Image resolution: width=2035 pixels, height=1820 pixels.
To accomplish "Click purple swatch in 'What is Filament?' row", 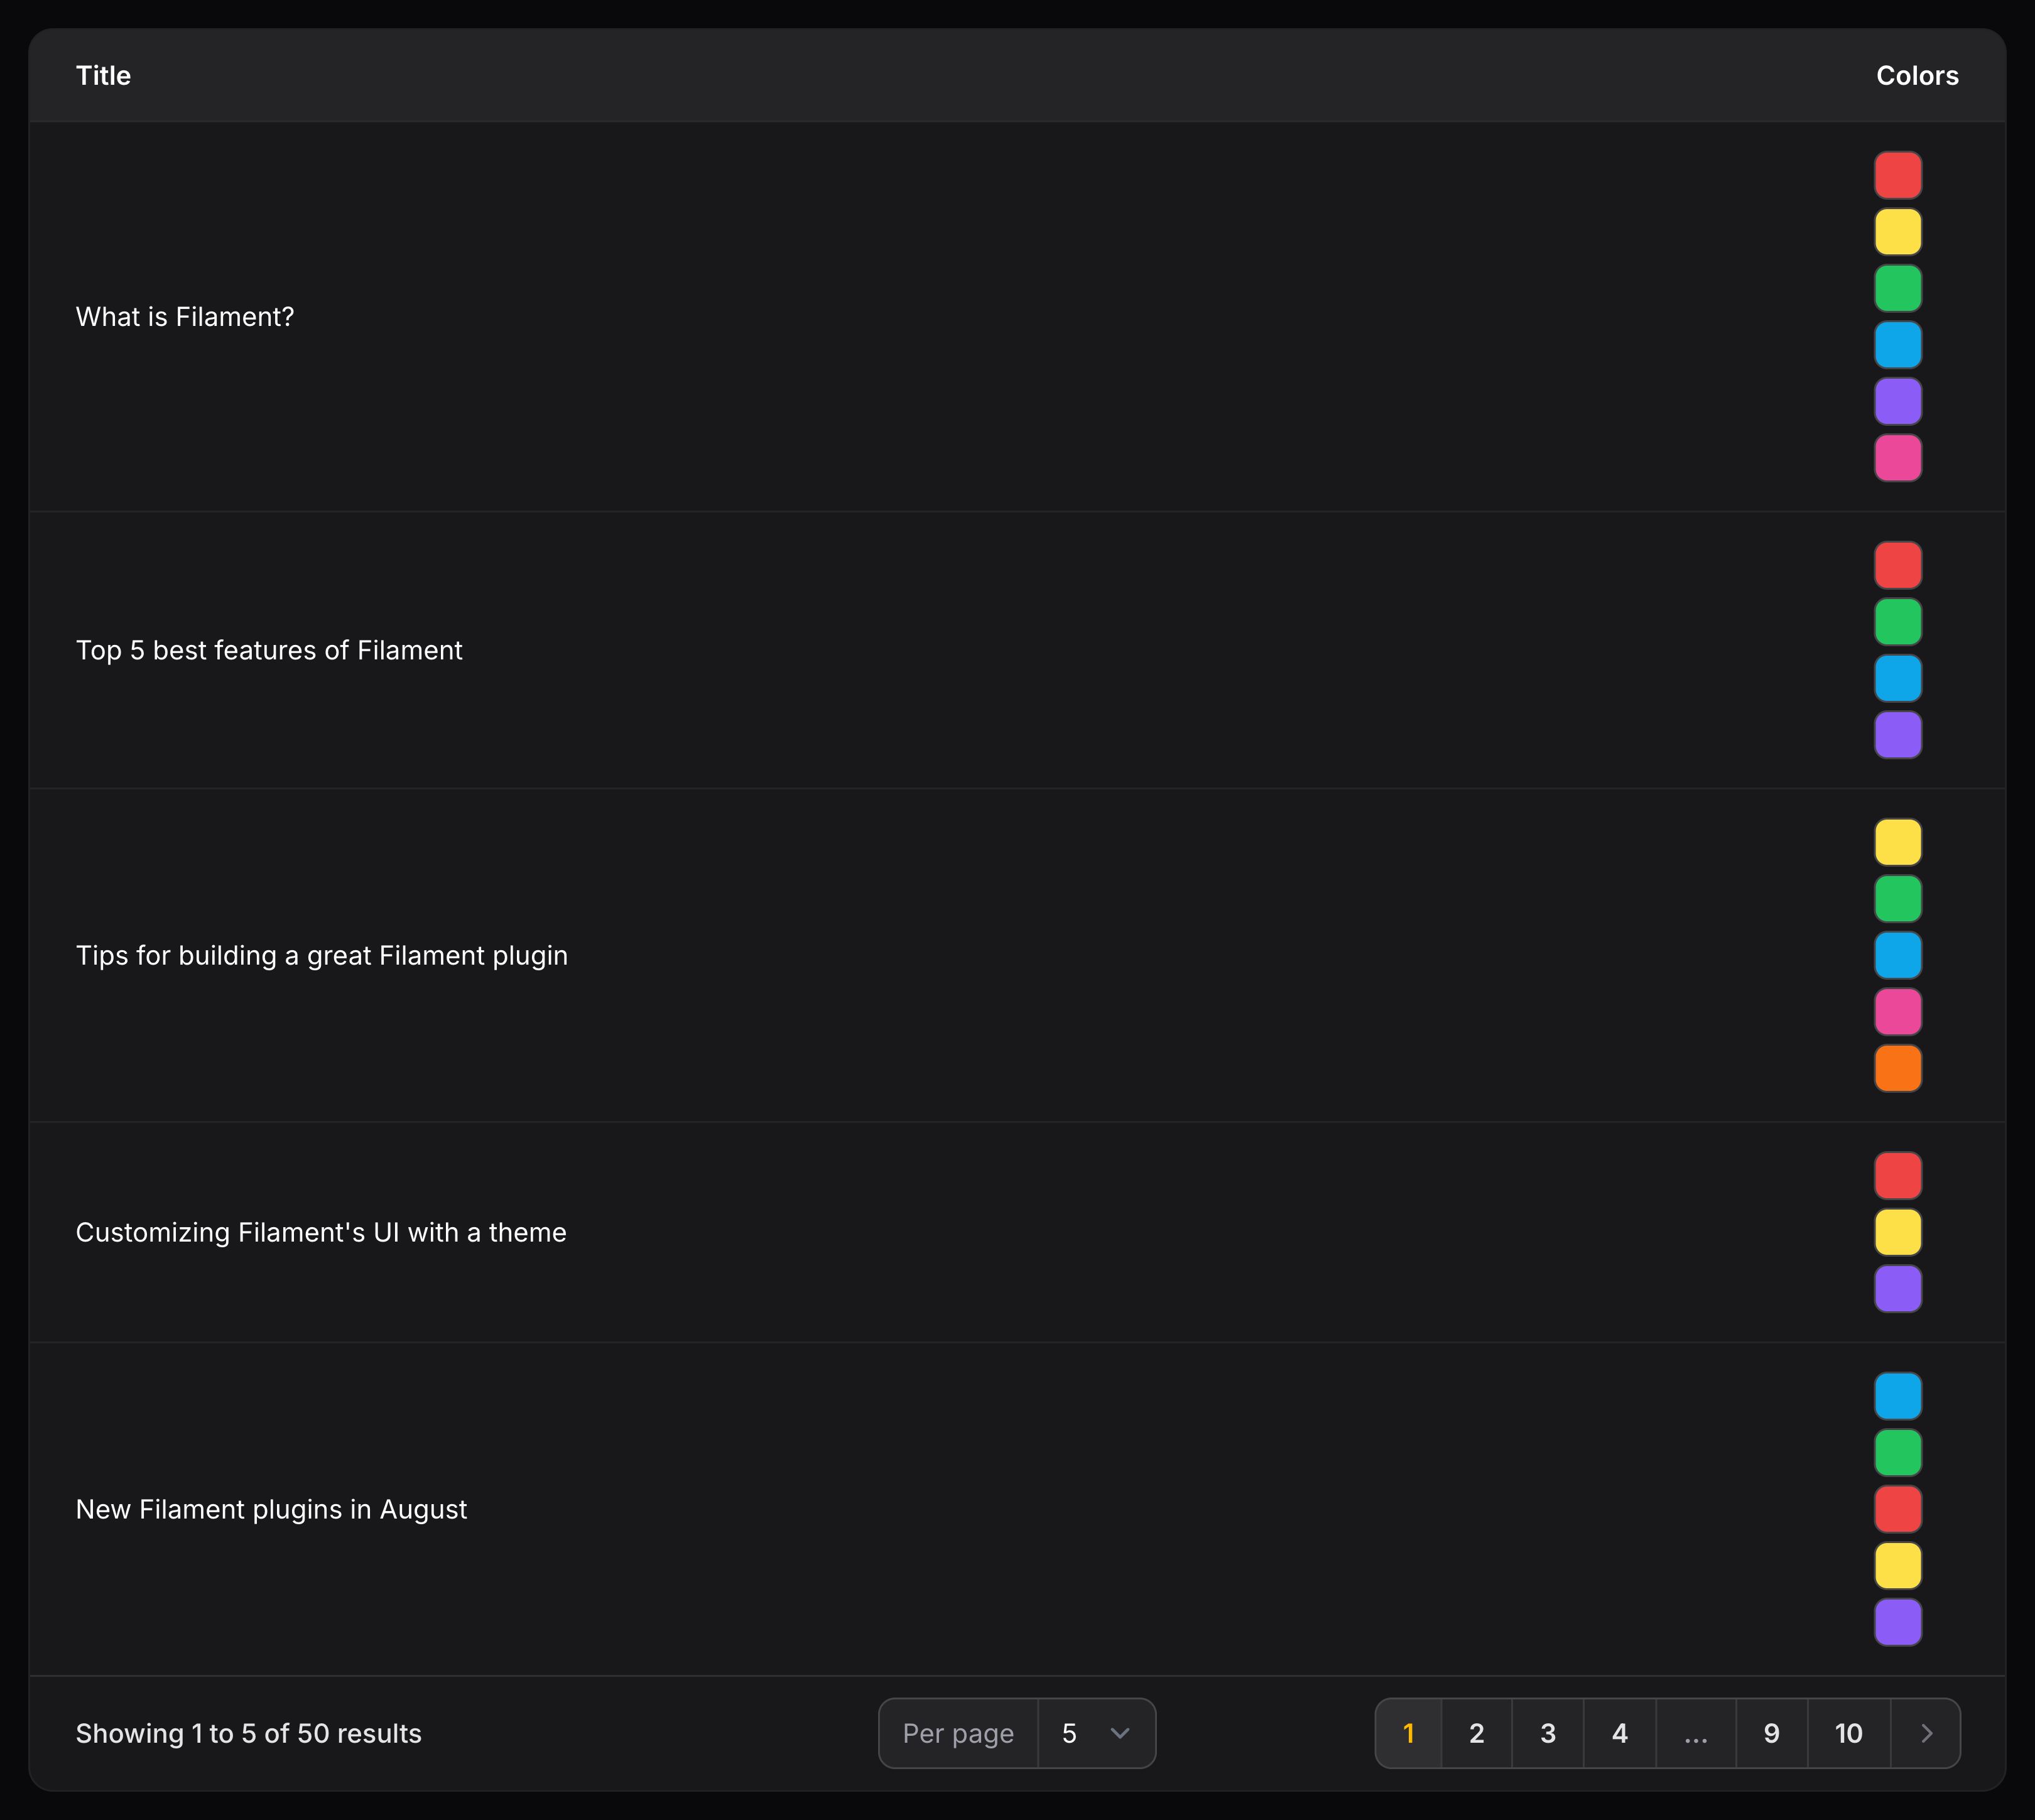I will click(x=1898, y=402).
